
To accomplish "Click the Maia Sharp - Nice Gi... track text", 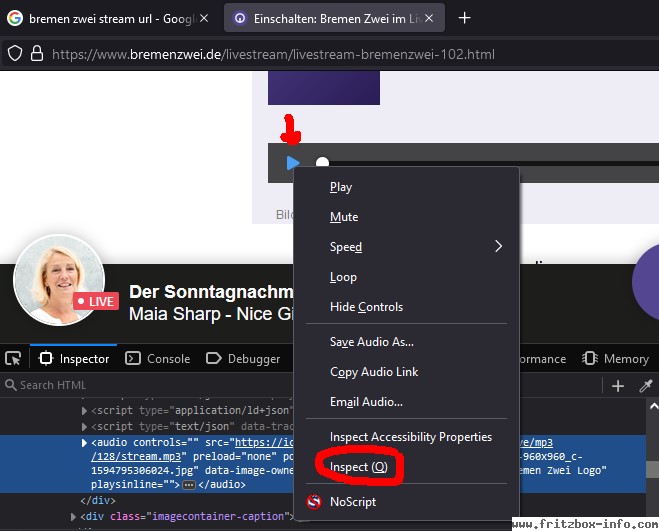I will [x=211, y=314].
